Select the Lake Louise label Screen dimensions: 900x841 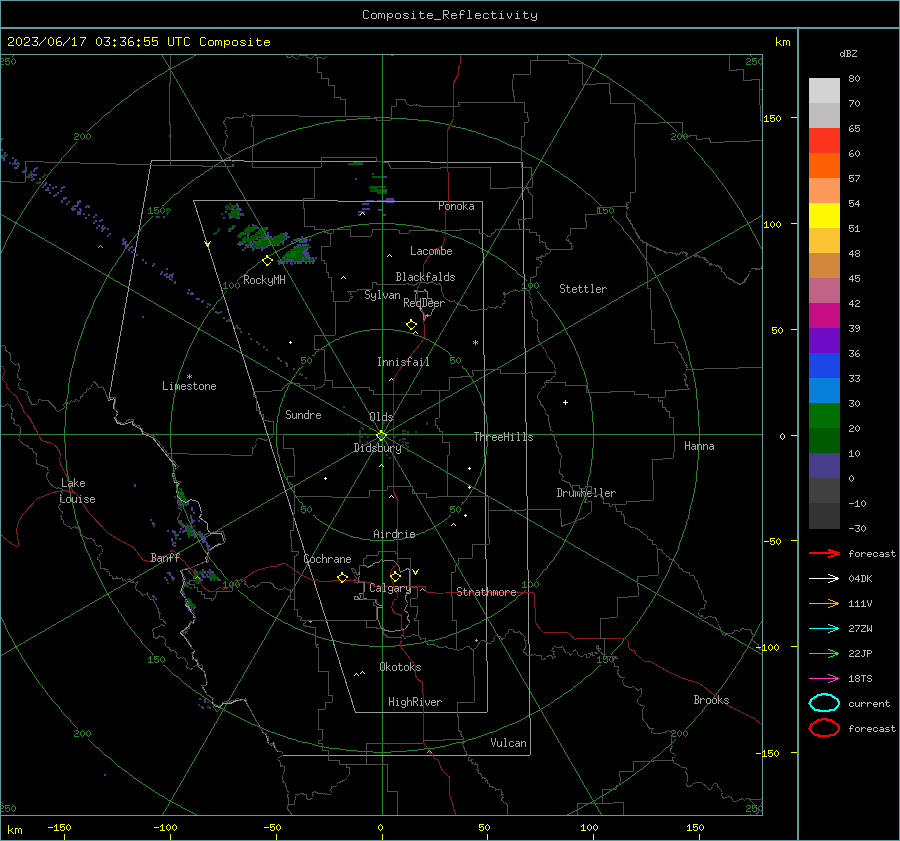(x=77, y=491)
